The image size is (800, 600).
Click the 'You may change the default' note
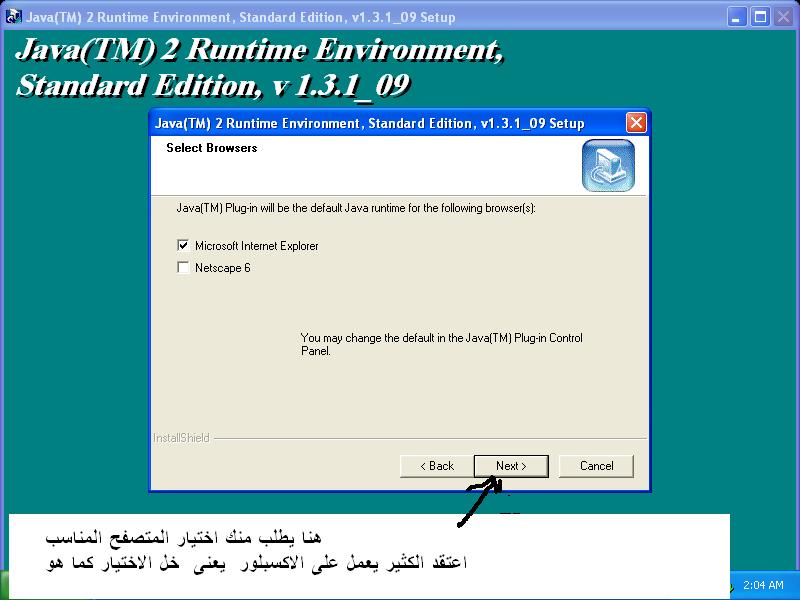pyautogui.click(x=441, y=344)
